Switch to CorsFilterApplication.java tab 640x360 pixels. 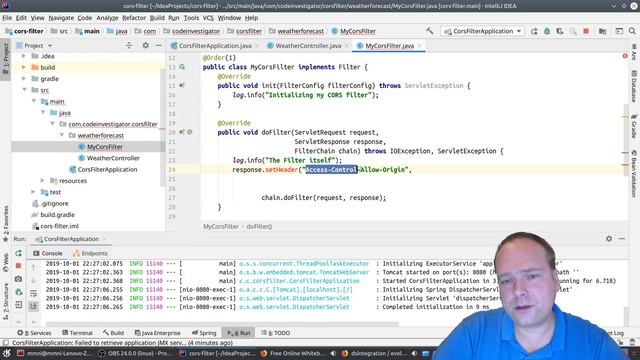coord(215,46)
